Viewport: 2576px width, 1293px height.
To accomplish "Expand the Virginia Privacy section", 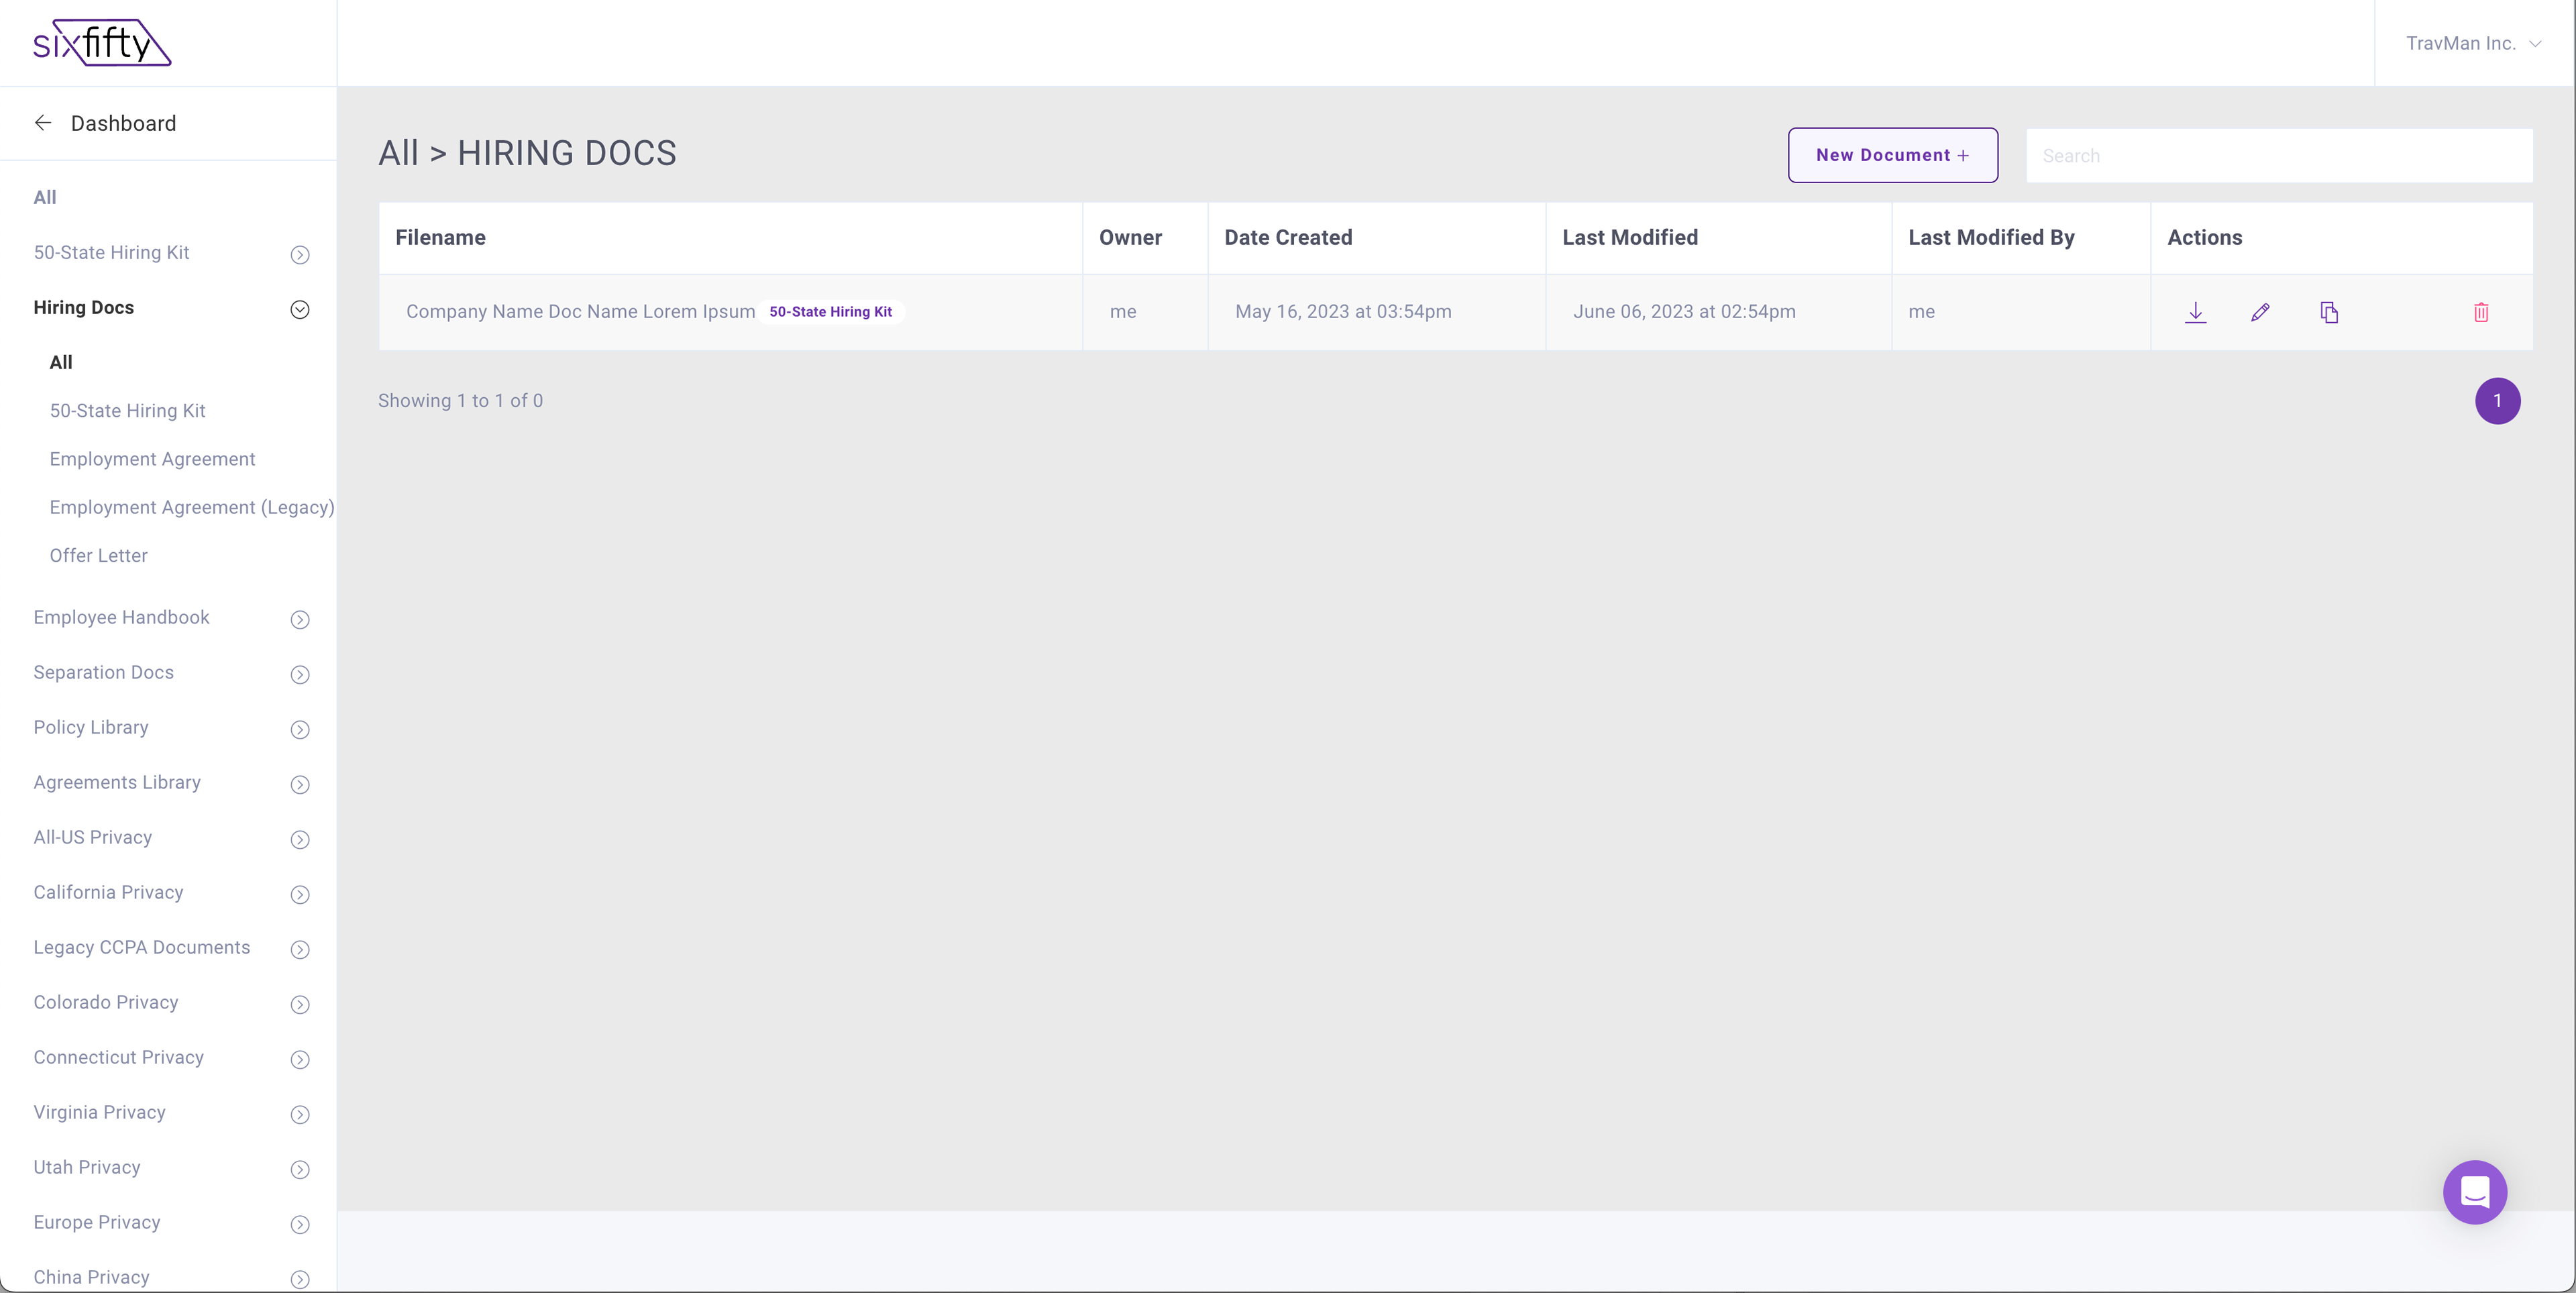I will pyautogui.click(x=300, y=1114).
